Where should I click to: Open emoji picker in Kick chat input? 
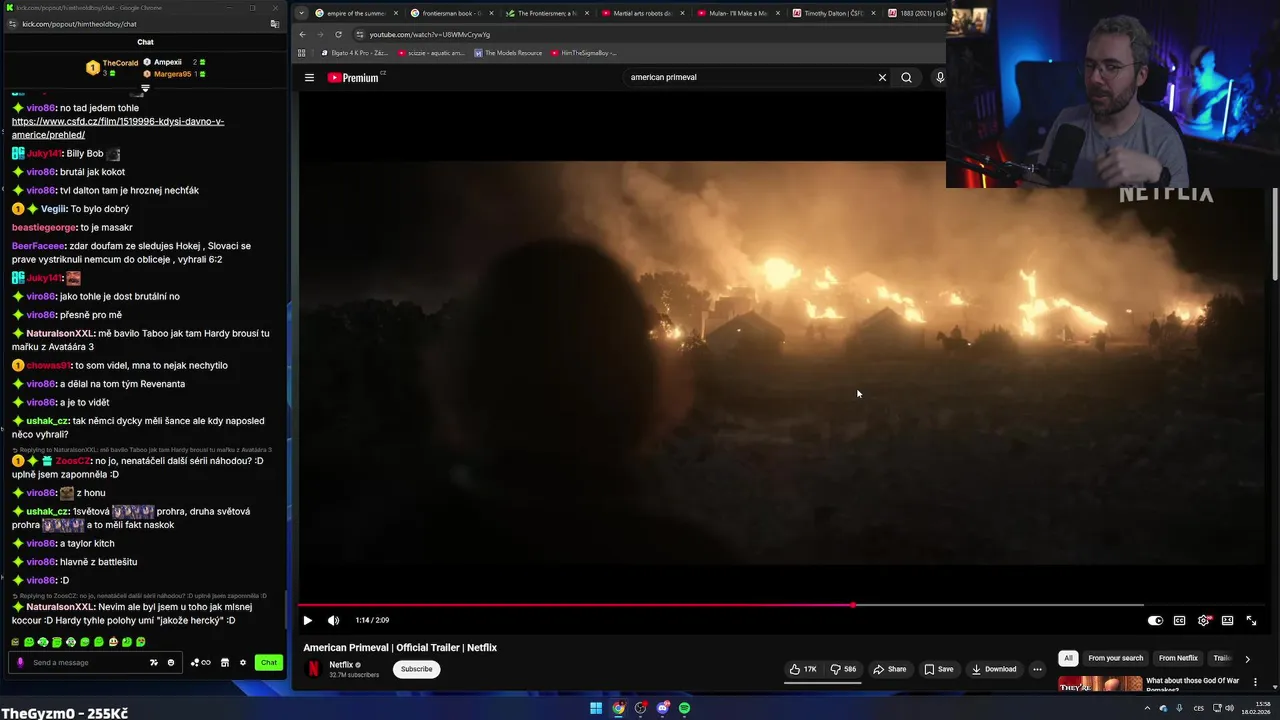pos(170,662)
